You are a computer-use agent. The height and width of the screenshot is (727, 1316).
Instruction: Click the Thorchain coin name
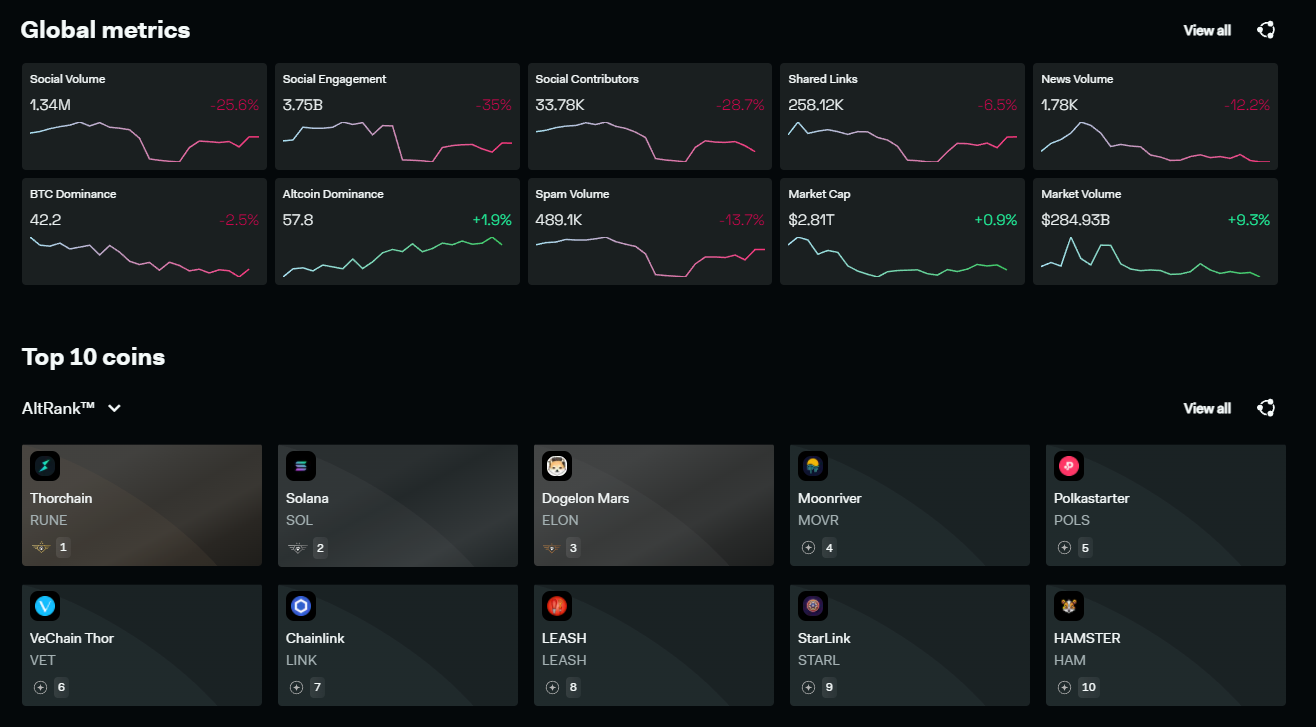[x=61, y=498]
